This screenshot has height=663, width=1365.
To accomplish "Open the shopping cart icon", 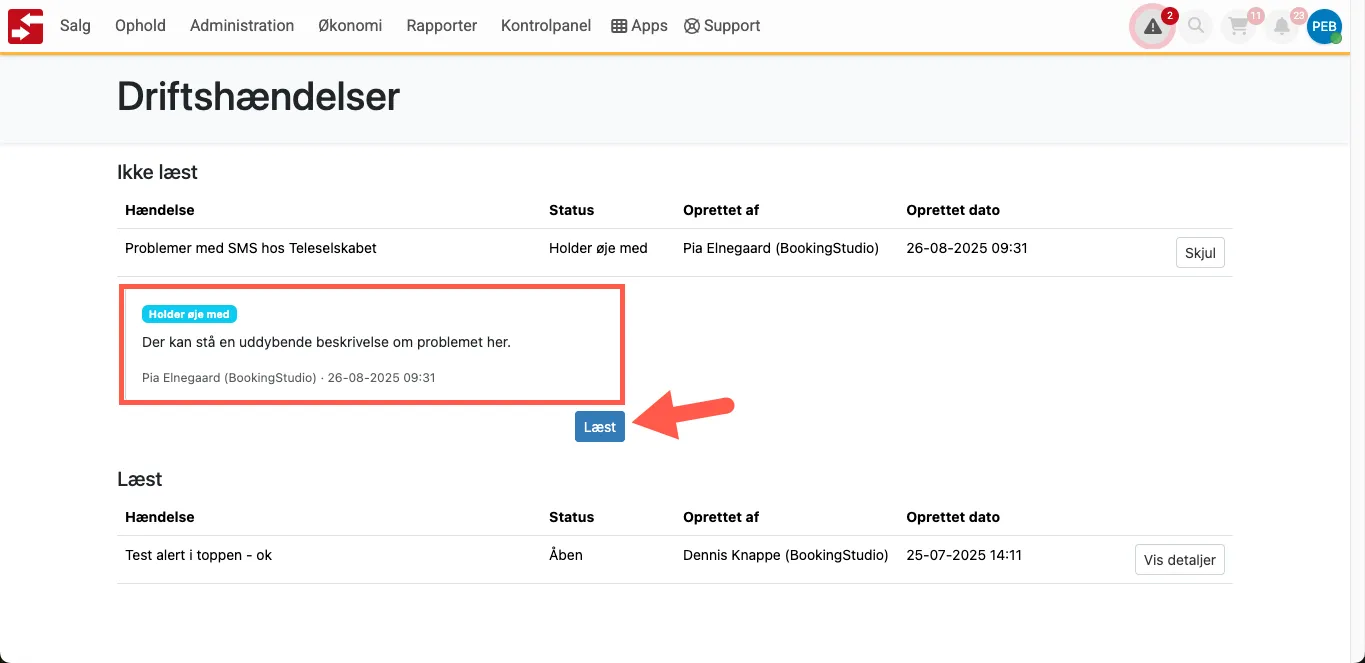I will (1239, 27).
